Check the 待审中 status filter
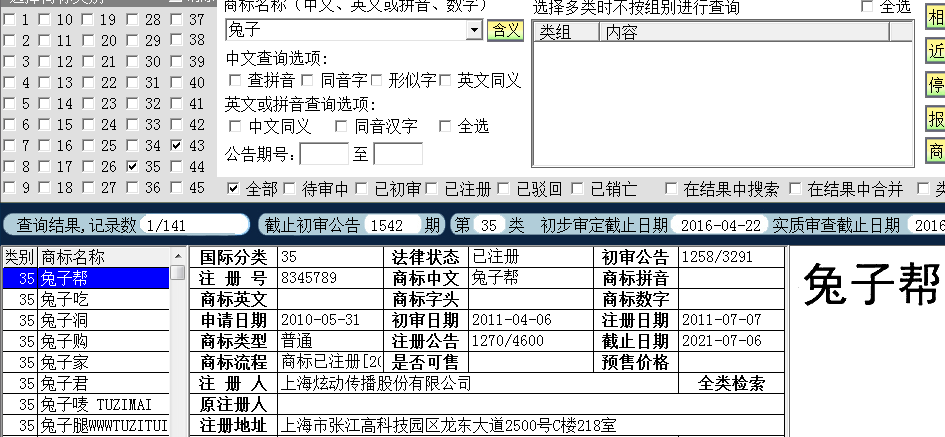Screen dimensions: 945x437 [x=289, y=189]
